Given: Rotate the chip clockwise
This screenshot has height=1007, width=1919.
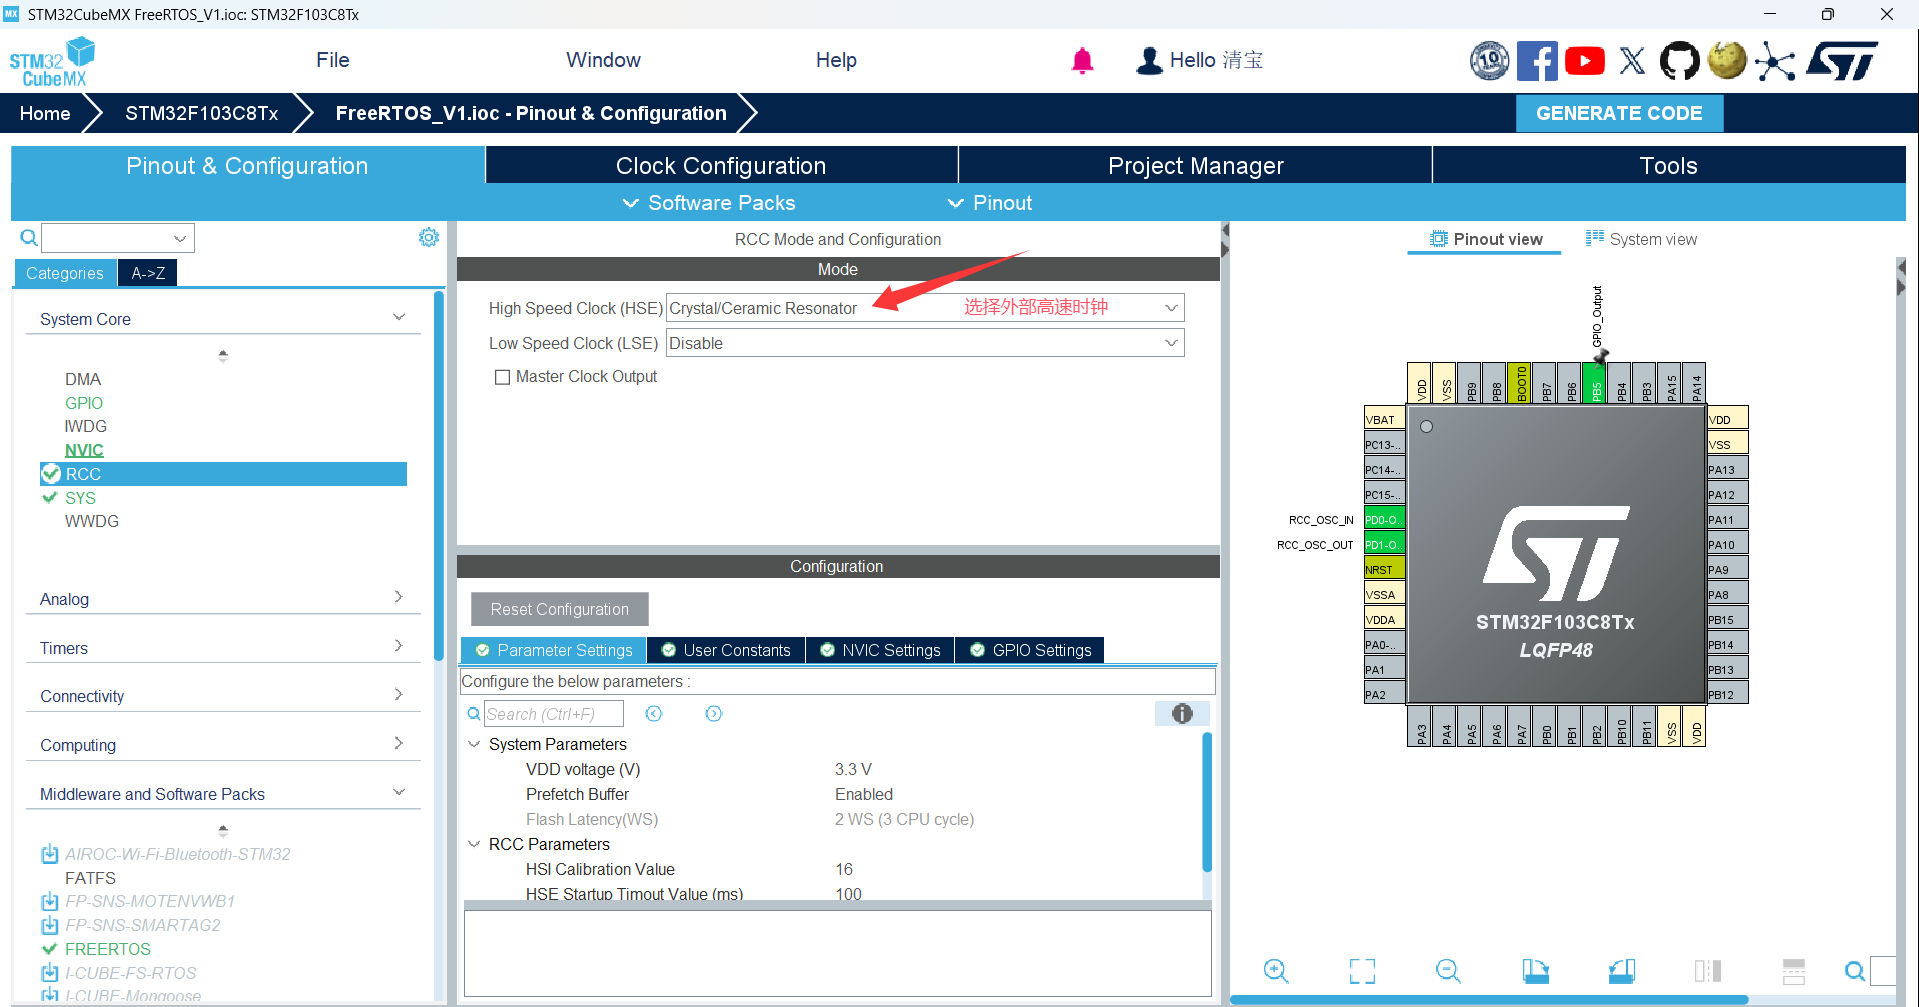Looking at the screenshot, I should click(x=1535, y=970).
